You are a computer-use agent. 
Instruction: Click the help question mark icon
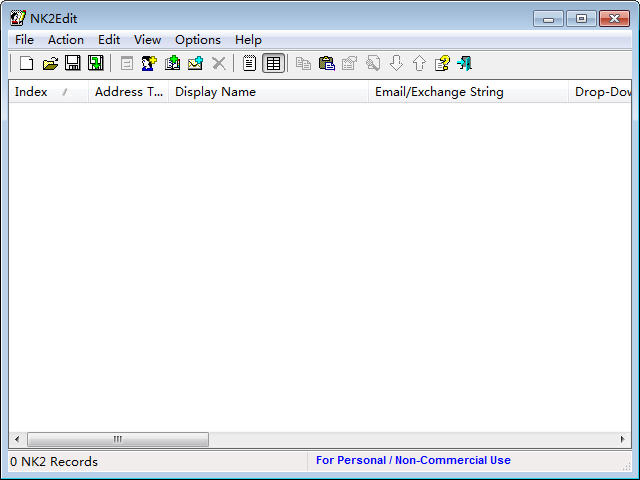pyautogui.click(x=442, y=63)
